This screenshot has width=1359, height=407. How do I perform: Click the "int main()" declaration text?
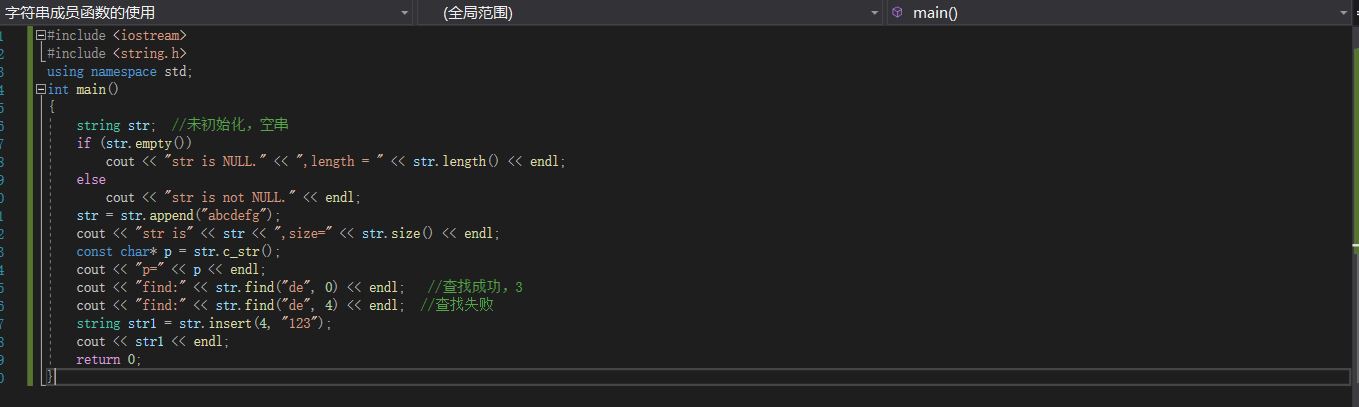click(x=83, y=89)
